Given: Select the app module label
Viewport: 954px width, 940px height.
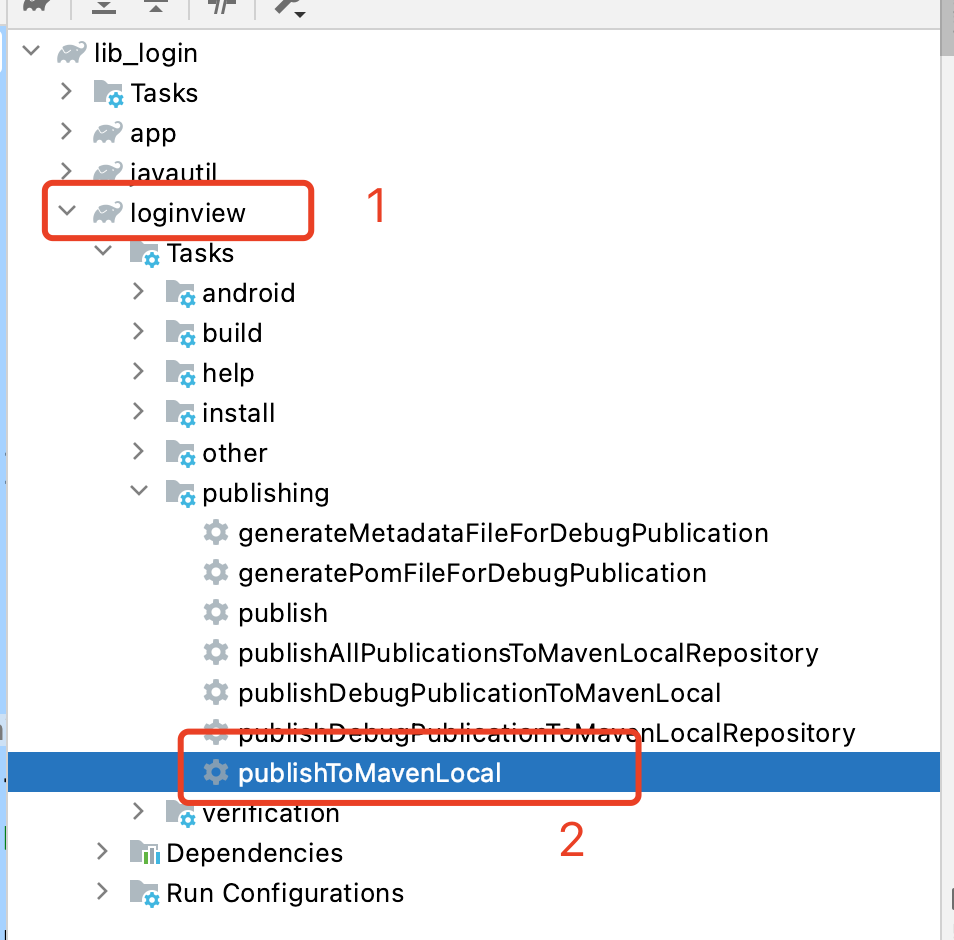Looking at the screenshot, I should [153, 134].
